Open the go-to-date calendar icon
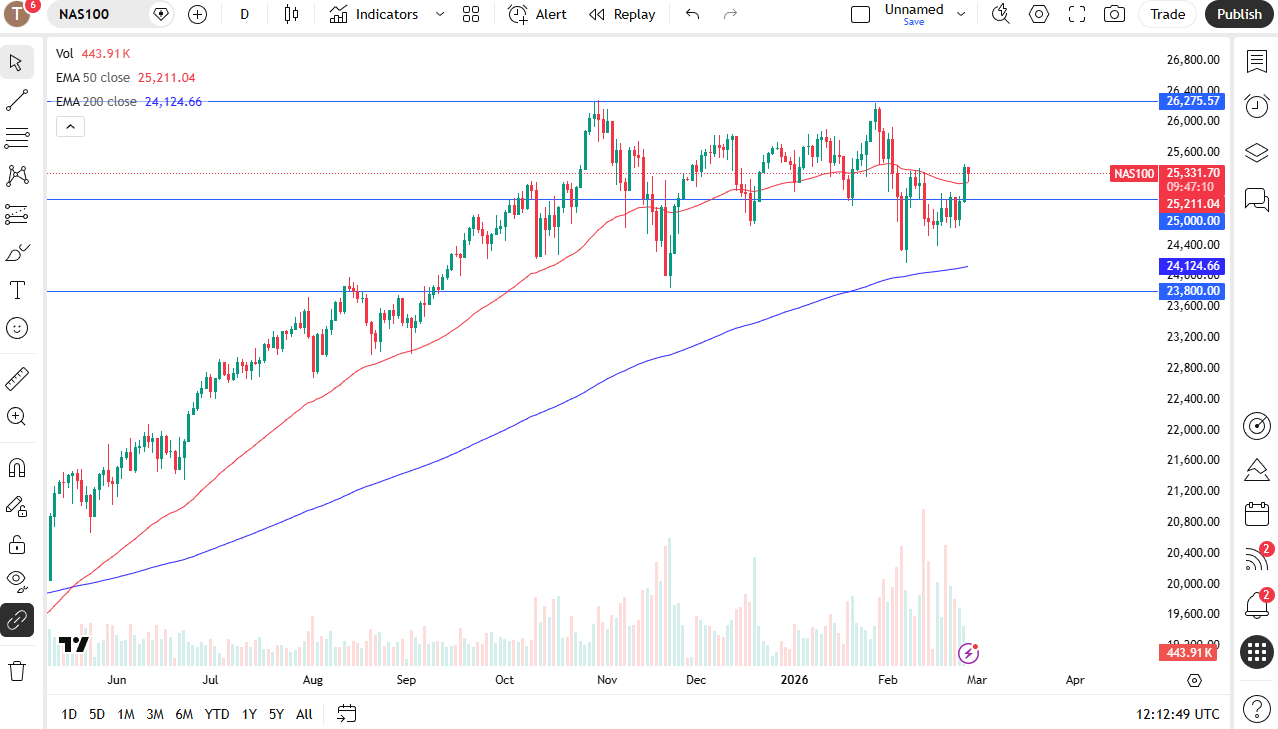The height and width of the screenshot is (729, 1278). pyautogui.click(x=347, y=714)
